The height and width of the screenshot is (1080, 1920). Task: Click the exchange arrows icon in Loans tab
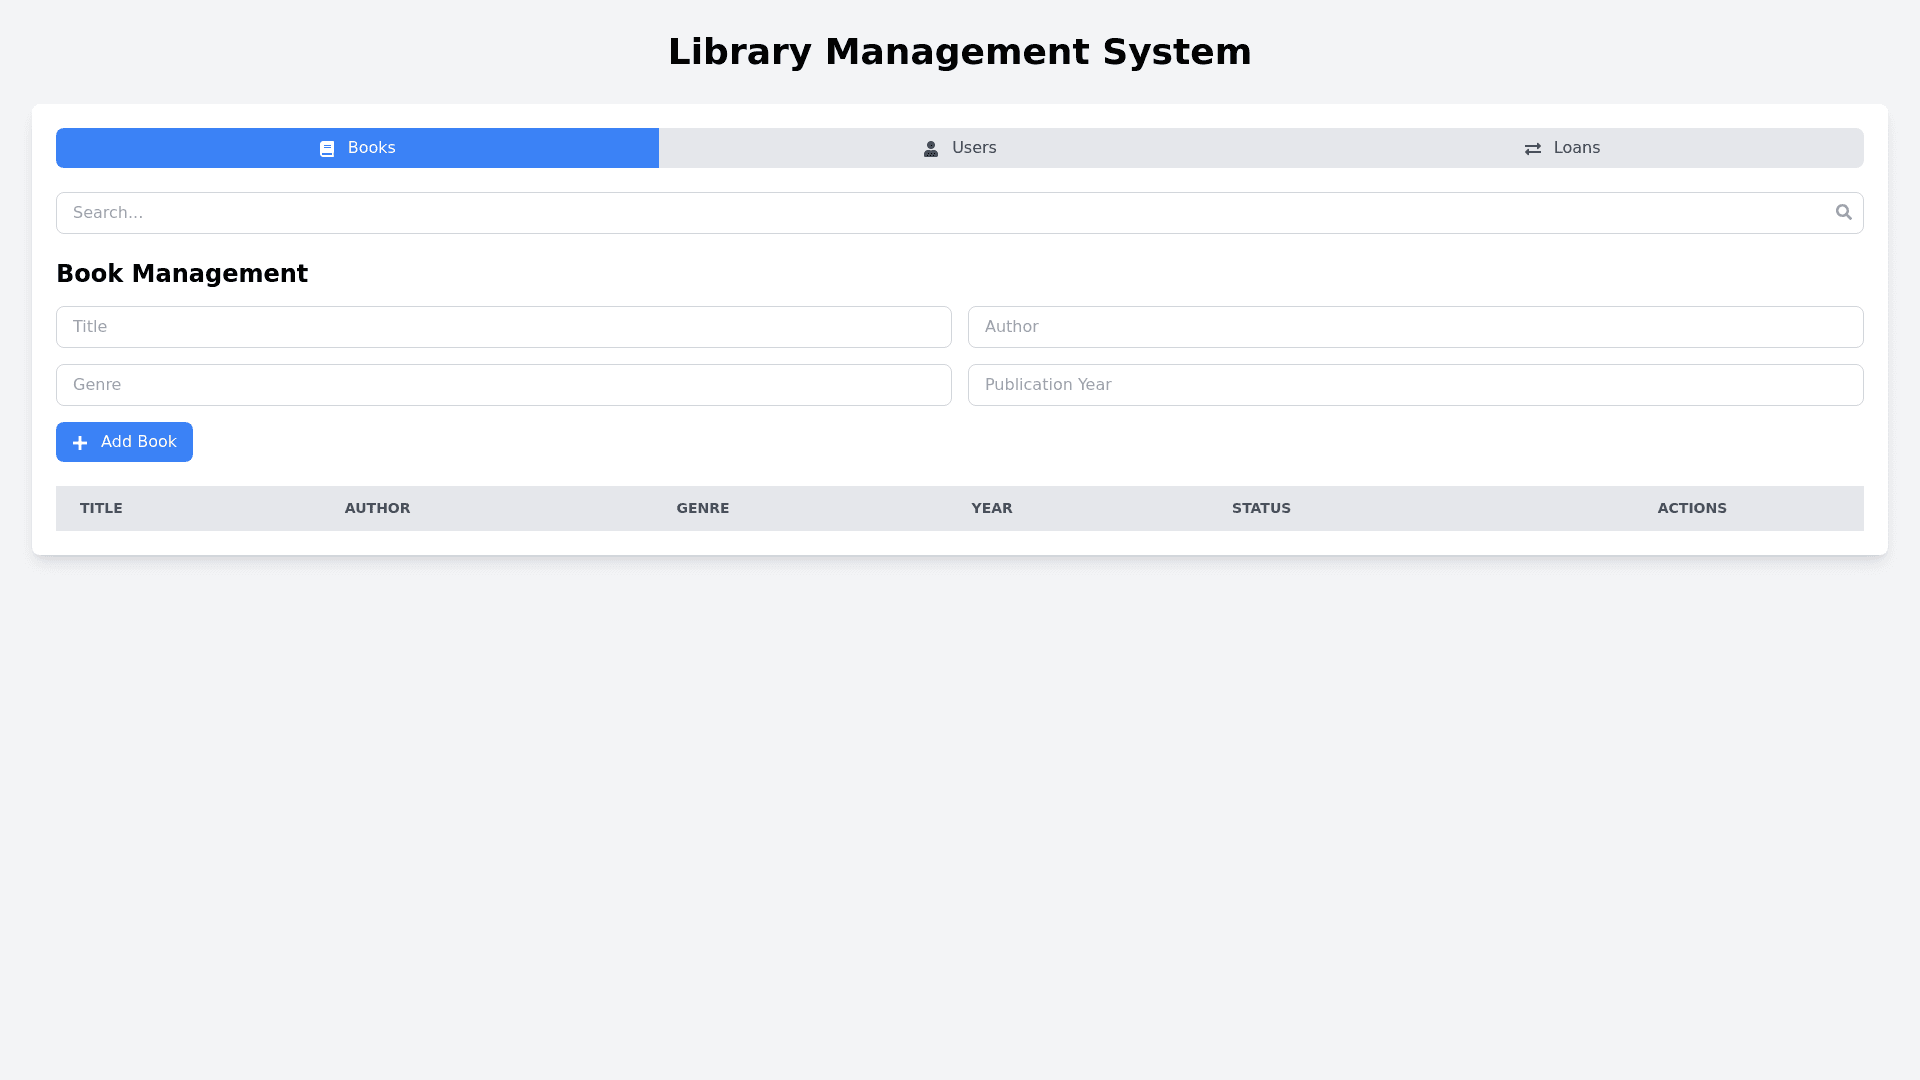pyautogui.click(x=1532, y=149)
